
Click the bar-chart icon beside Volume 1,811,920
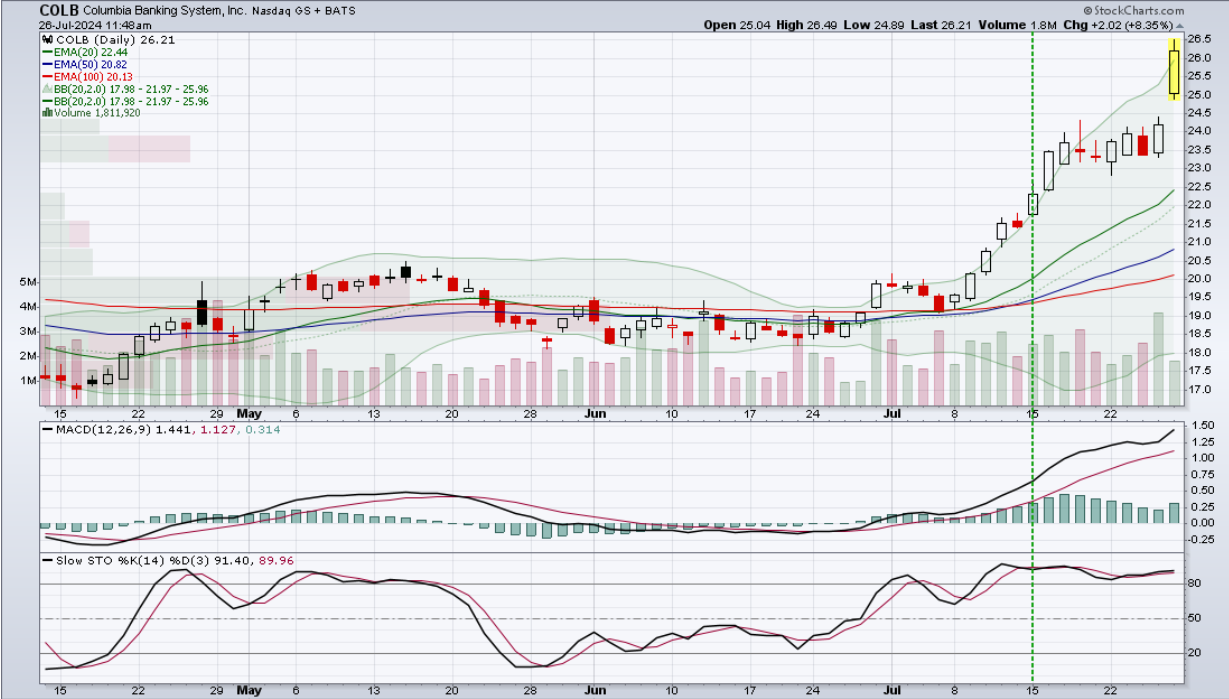click(x=45, y=113)
